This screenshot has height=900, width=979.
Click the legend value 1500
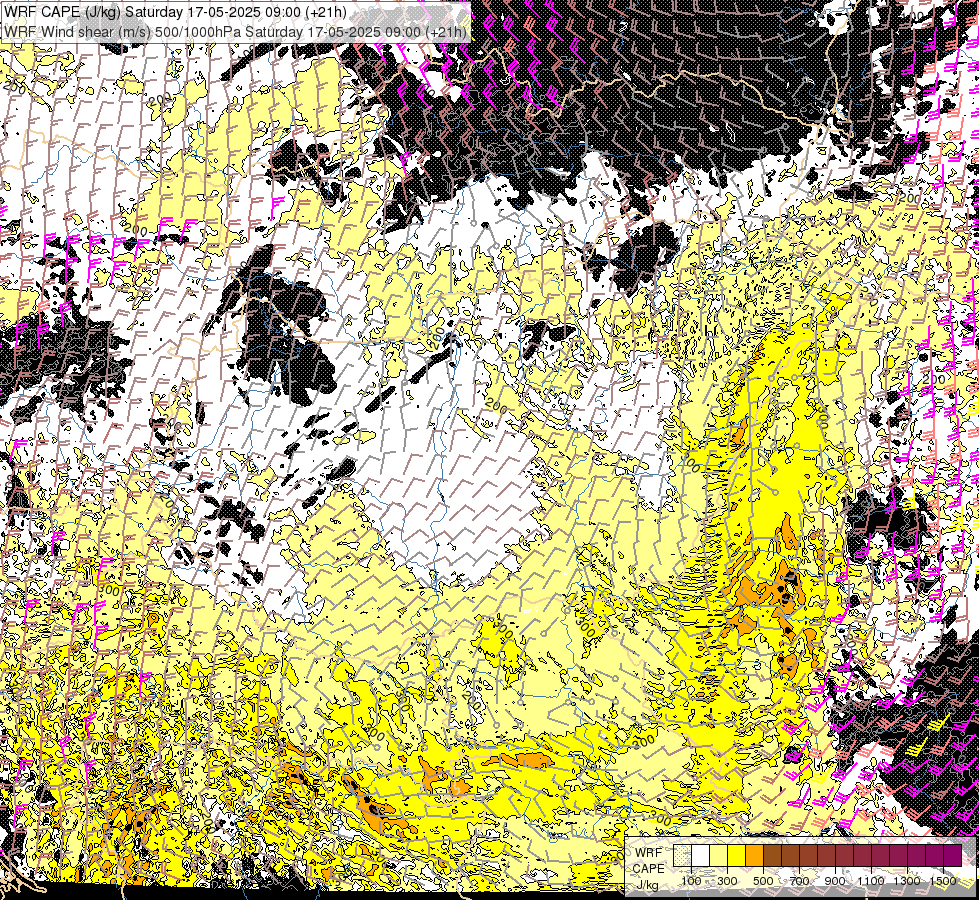coord(943,881)
